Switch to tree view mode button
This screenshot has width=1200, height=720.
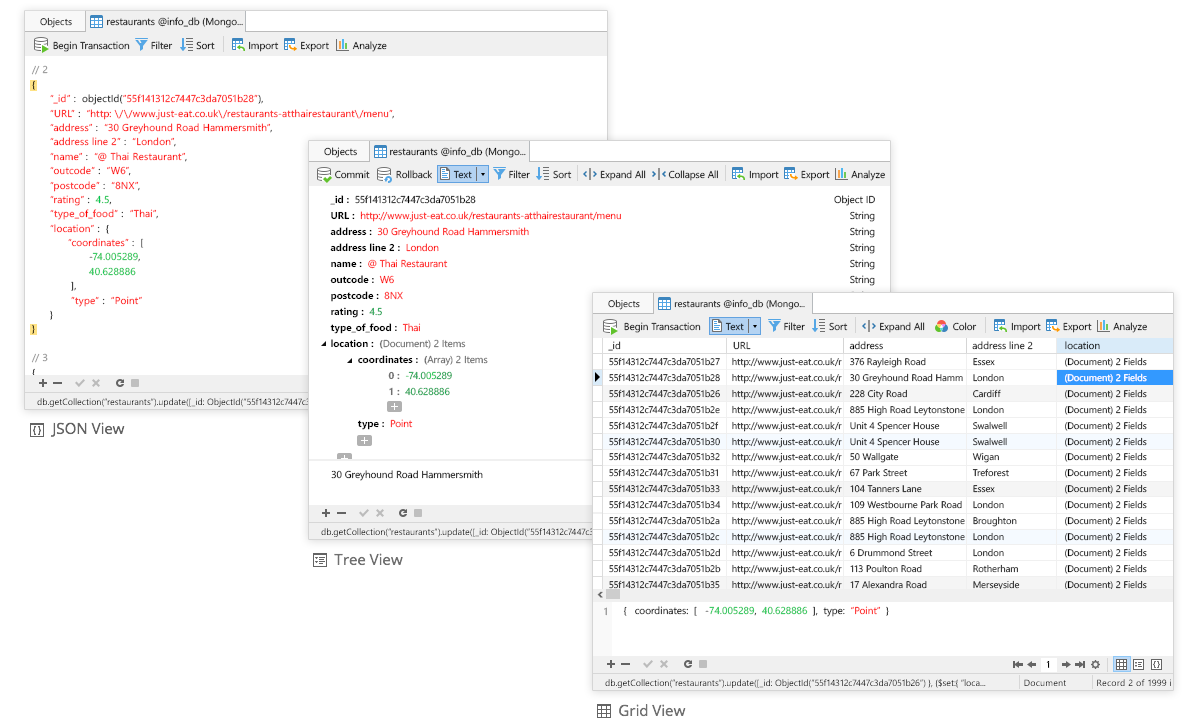[1138, 664]
